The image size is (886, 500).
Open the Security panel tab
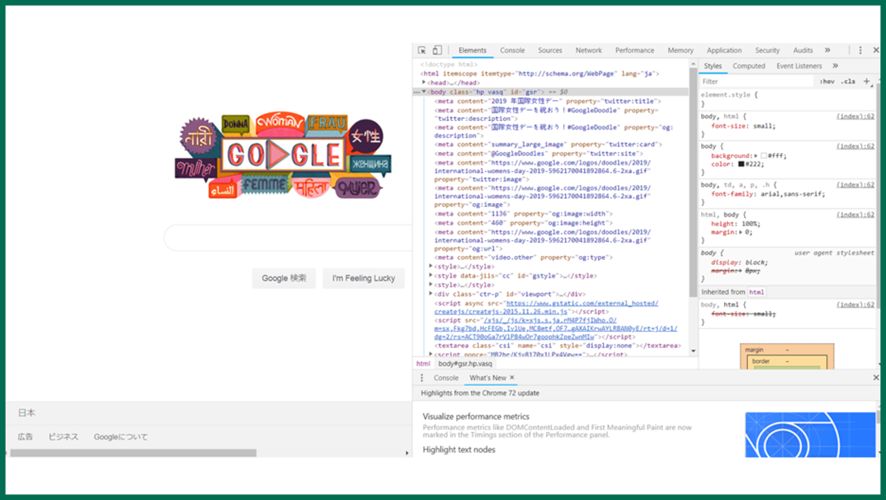[767, 50]
